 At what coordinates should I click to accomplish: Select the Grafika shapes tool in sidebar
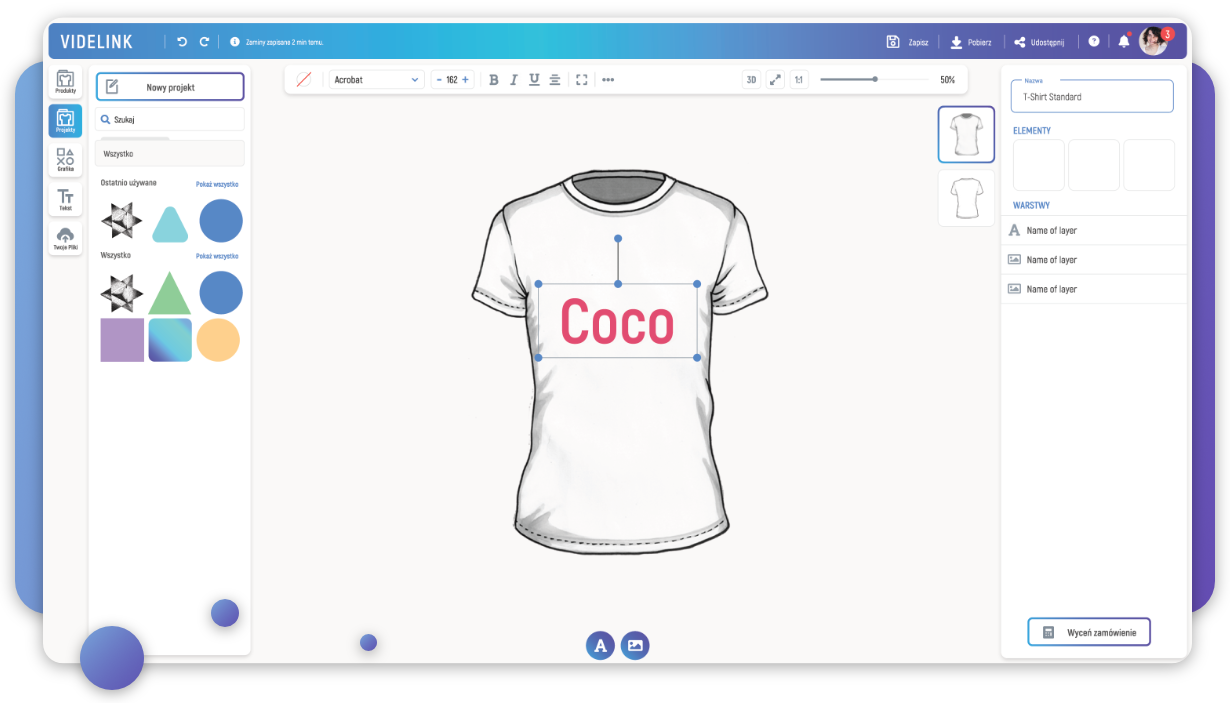click(65, 159)
